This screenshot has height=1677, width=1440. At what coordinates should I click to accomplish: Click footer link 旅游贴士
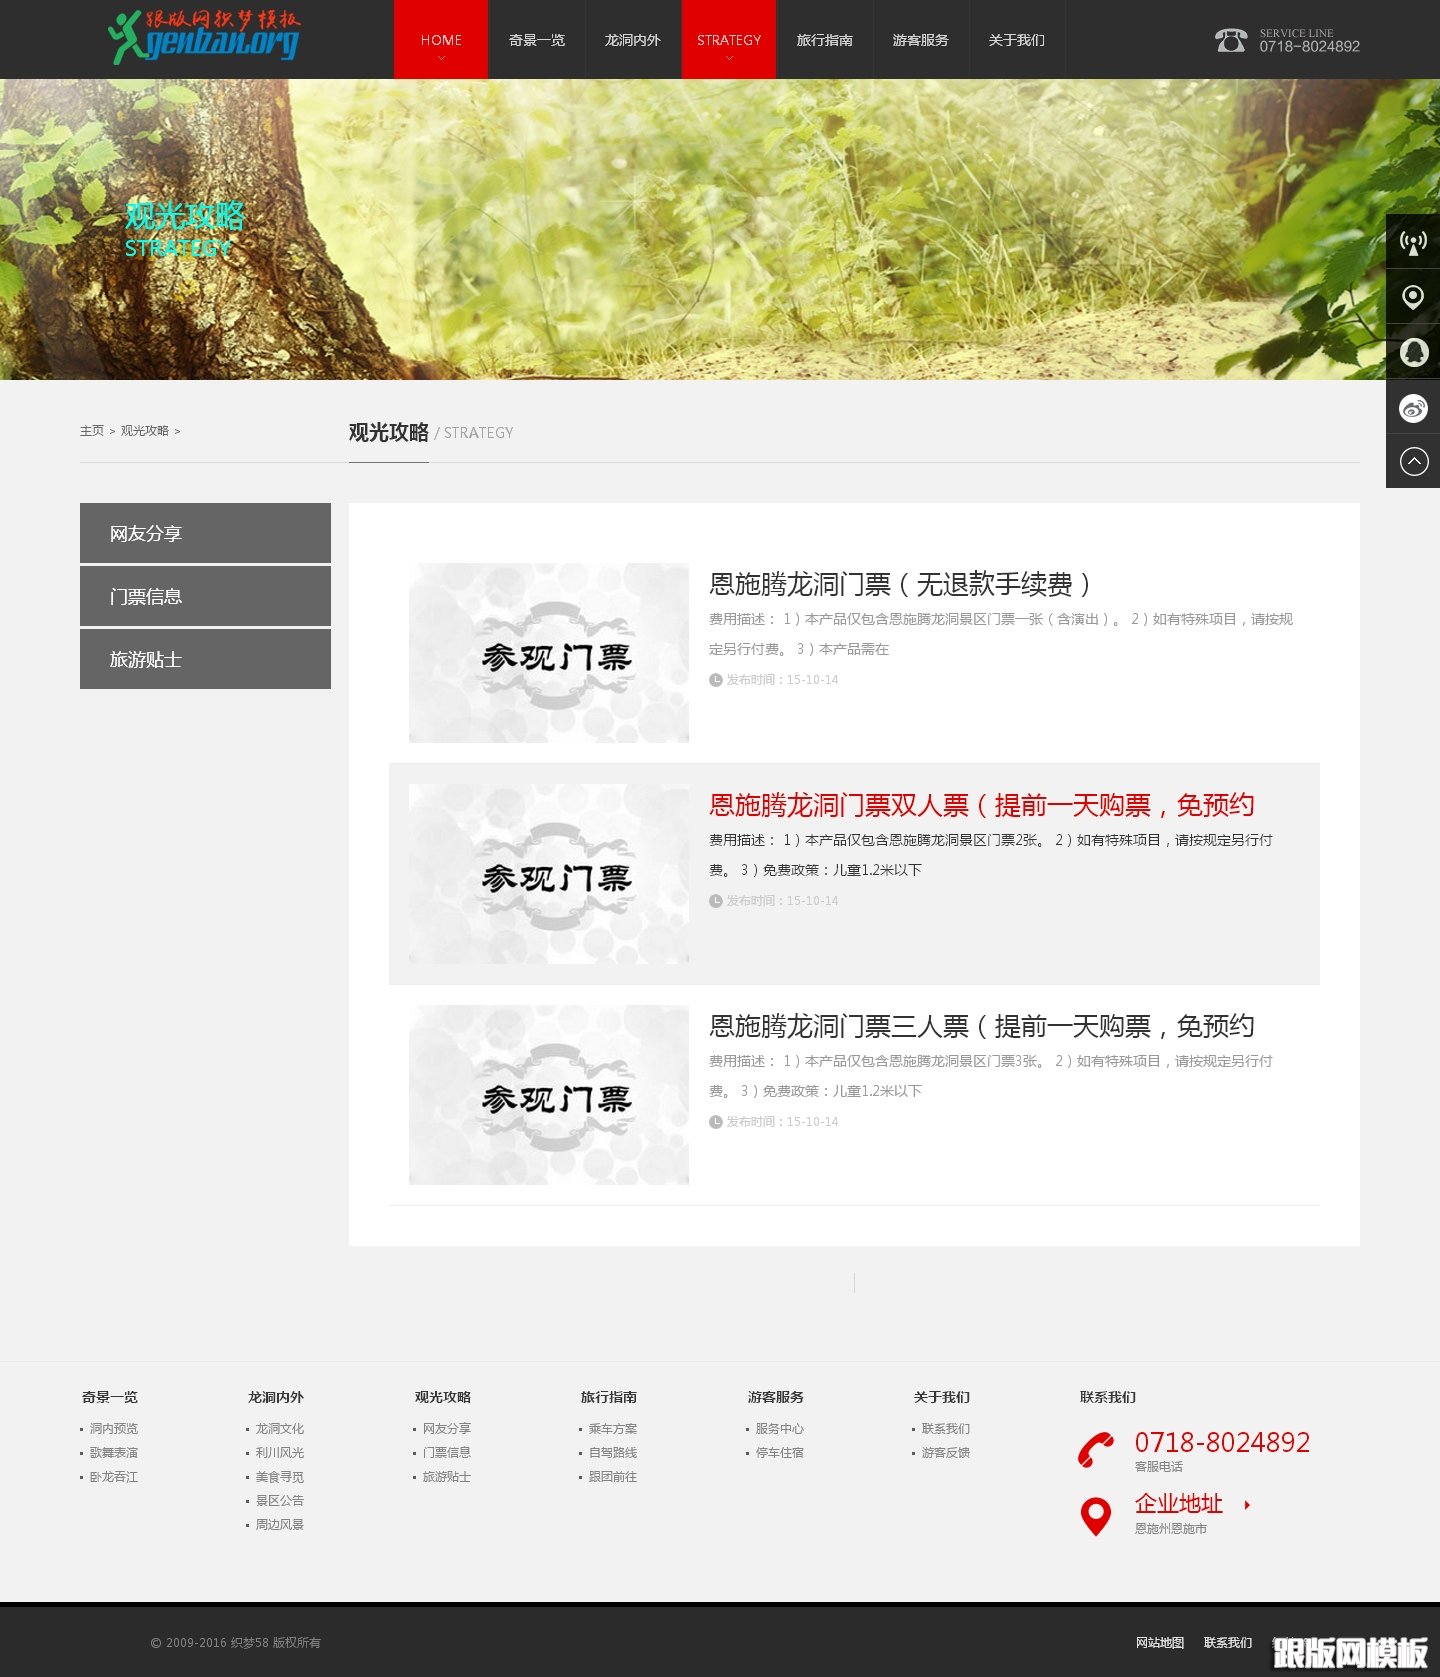tap(446, 1477)
